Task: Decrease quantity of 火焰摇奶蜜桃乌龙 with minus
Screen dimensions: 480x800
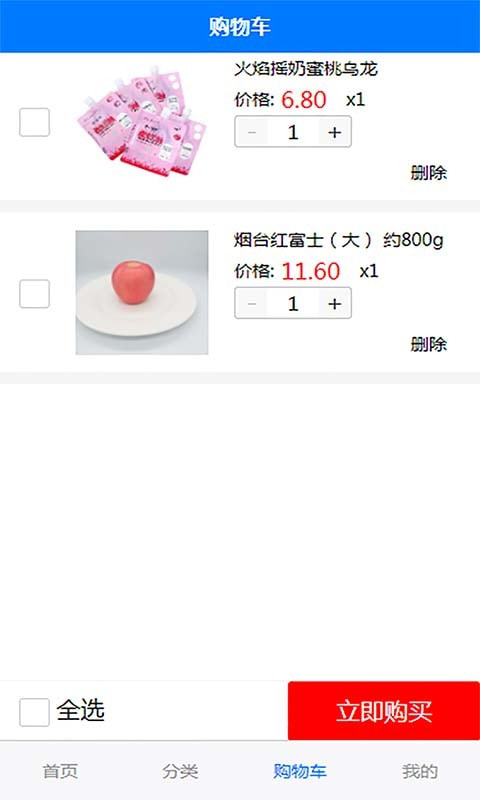Action: click(x=251, y=132)
